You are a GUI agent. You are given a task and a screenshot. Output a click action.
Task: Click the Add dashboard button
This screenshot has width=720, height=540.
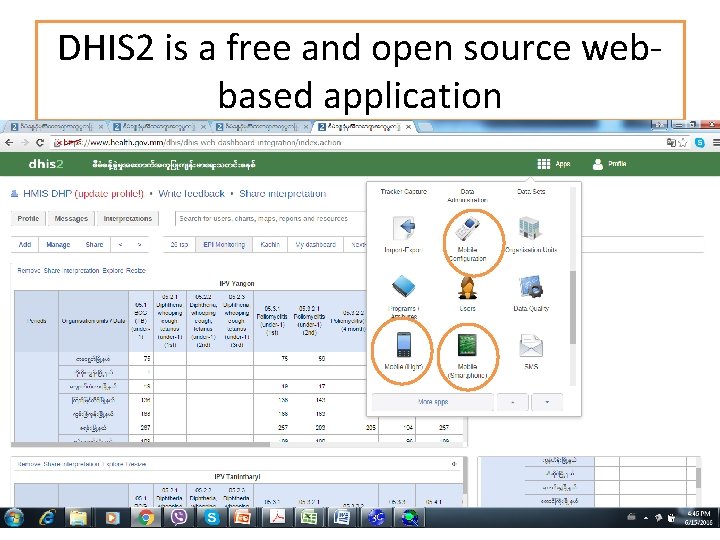[25, 245]
